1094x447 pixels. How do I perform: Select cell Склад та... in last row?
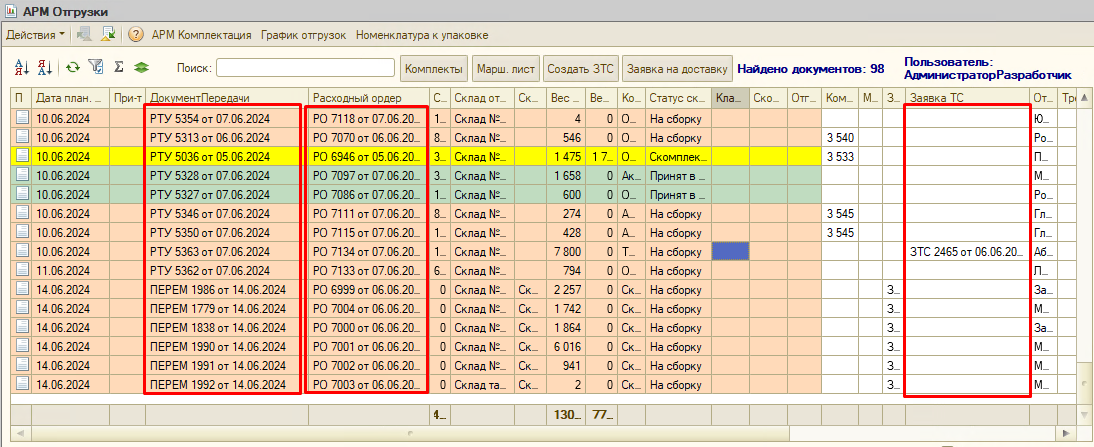(x=483, y=384)
